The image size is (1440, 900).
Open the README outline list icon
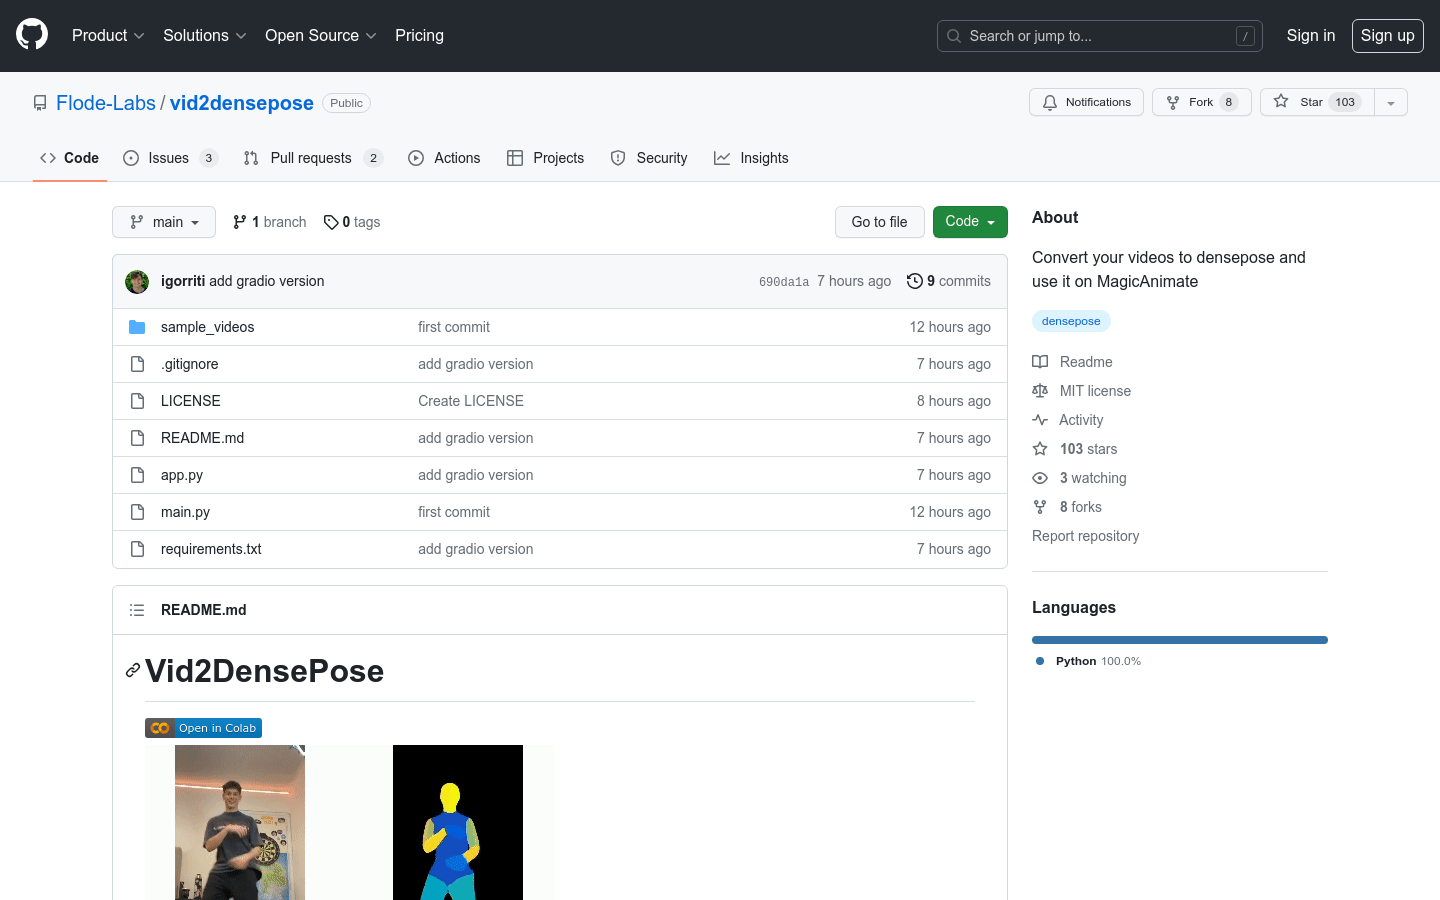tap(137, 610)
